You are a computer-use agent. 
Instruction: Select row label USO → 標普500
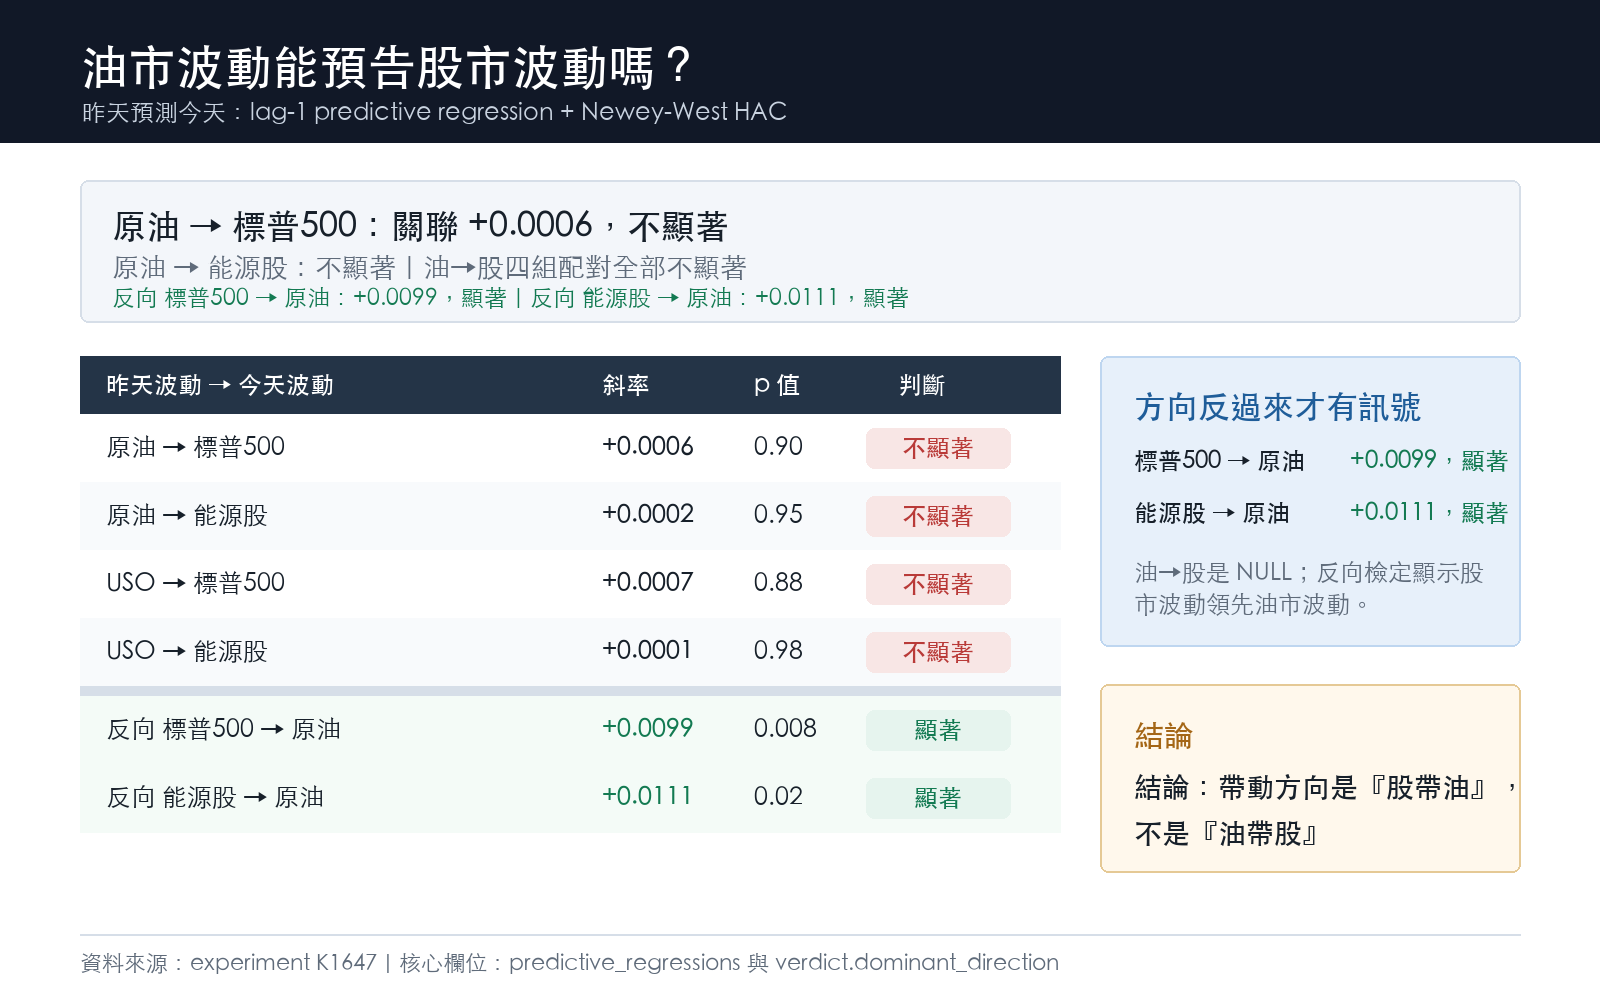[x=196, y=583]
